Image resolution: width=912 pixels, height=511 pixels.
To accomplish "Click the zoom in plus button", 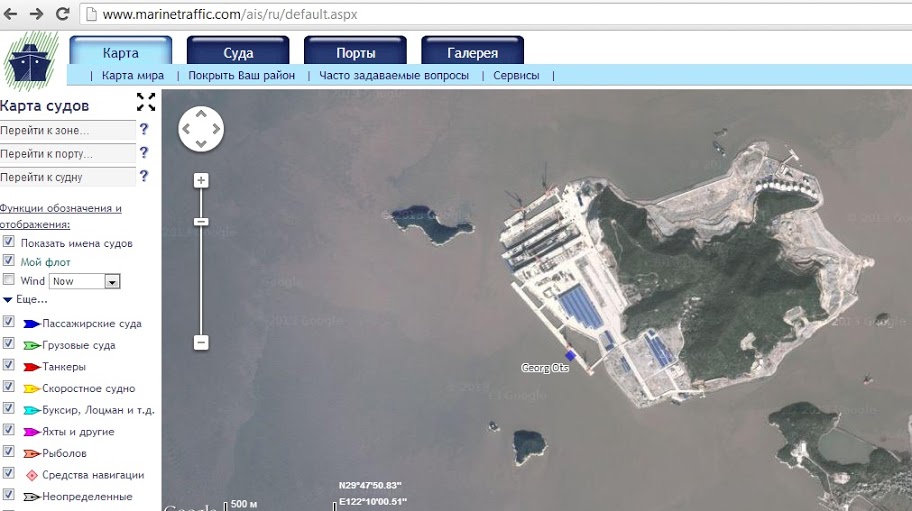I will point(201,180).
